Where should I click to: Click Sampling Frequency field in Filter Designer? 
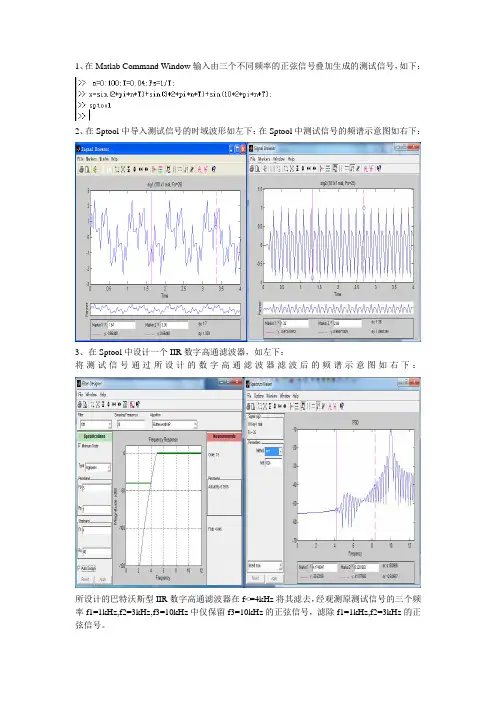pos(131,424)
